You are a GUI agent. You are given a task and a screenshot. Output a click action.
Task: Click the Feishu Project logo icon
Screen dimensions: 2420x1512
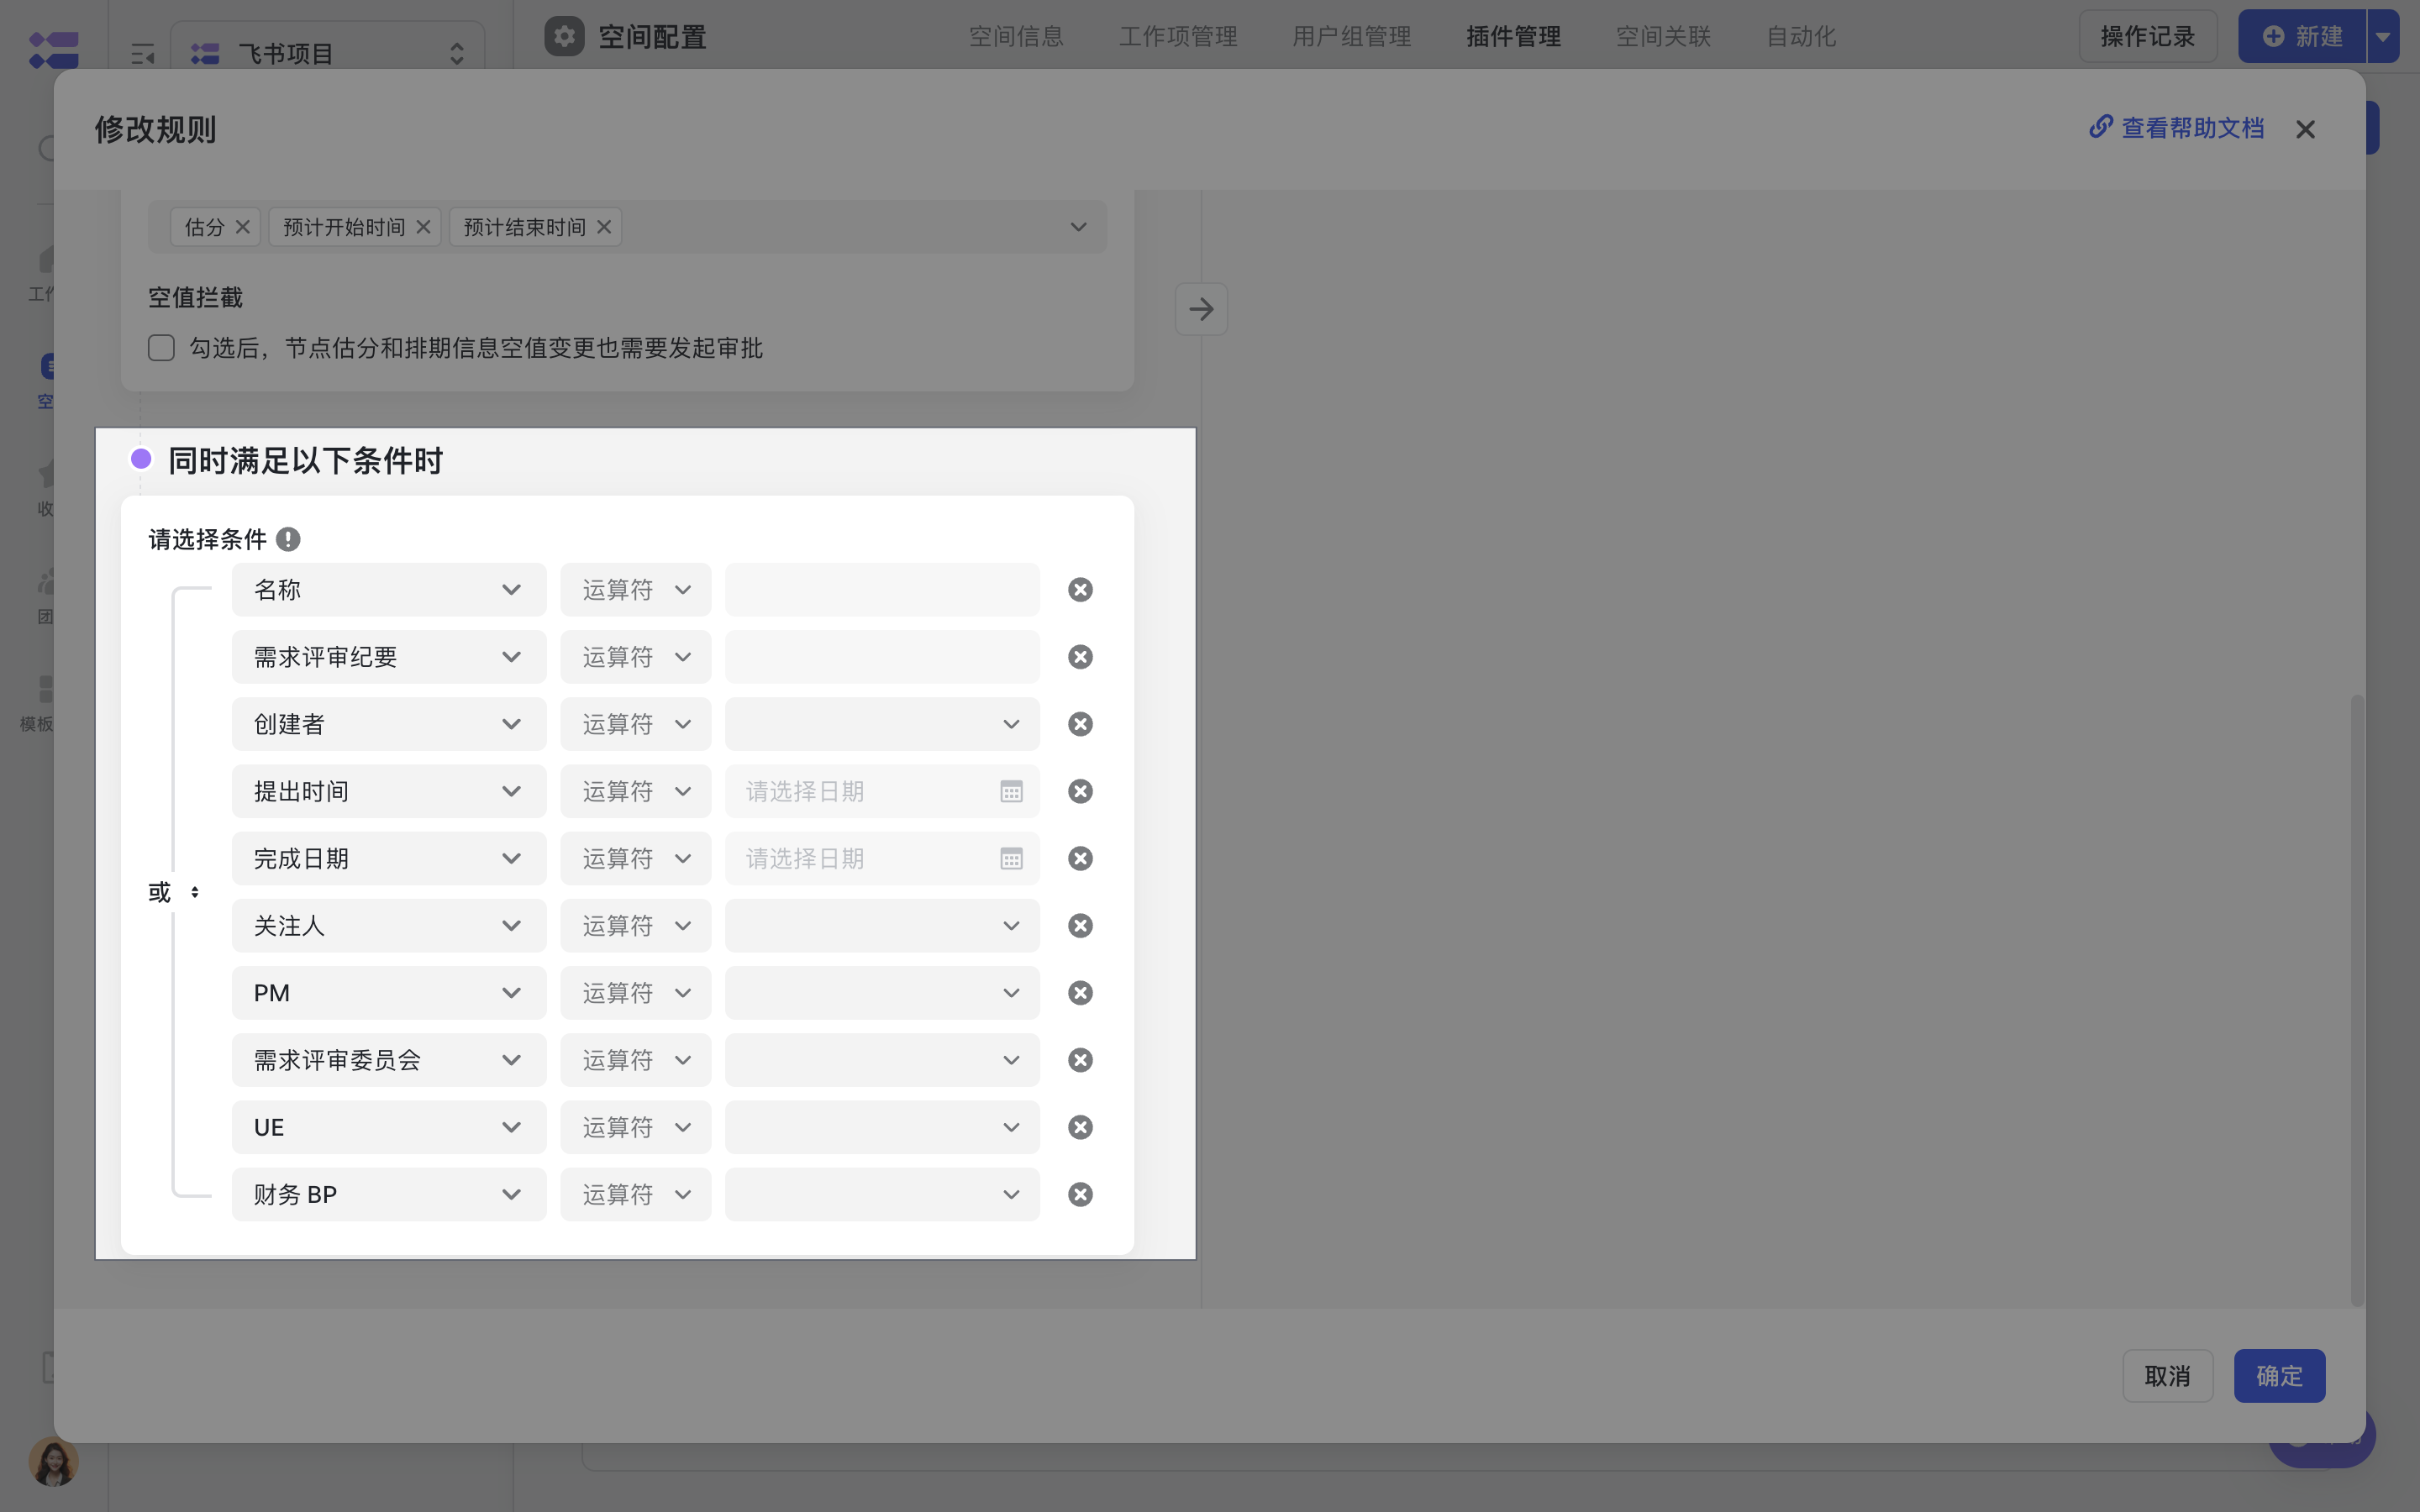click(54, 50)
